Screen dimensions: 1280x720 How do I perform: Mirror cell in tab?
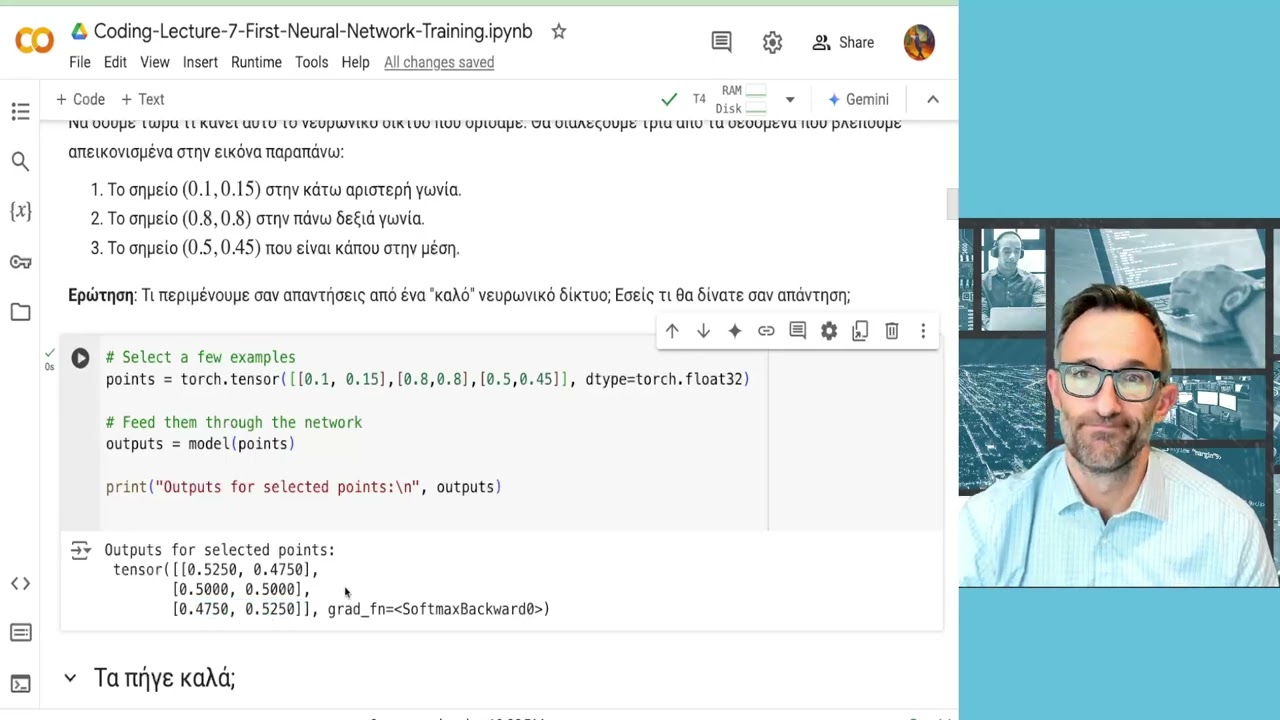(x=860, y=331)
